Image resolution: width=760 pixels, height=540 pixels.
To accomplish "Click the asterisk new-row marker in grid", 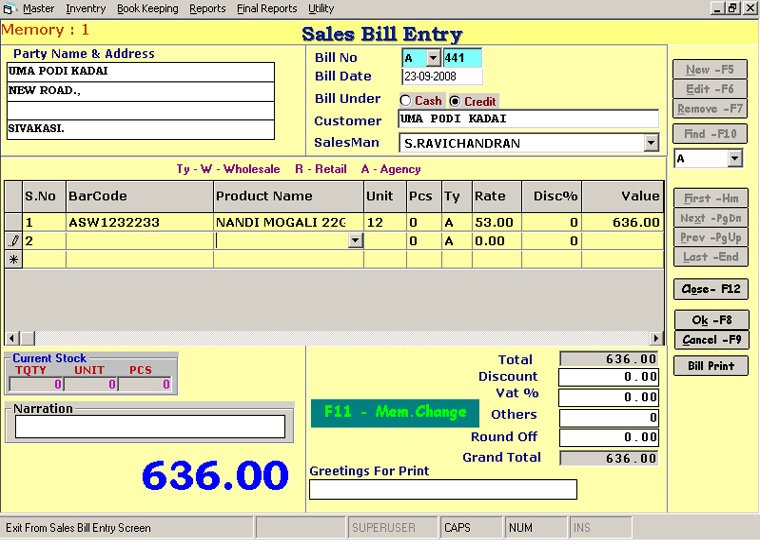I will pyautogui.click(x=13, y=259).
